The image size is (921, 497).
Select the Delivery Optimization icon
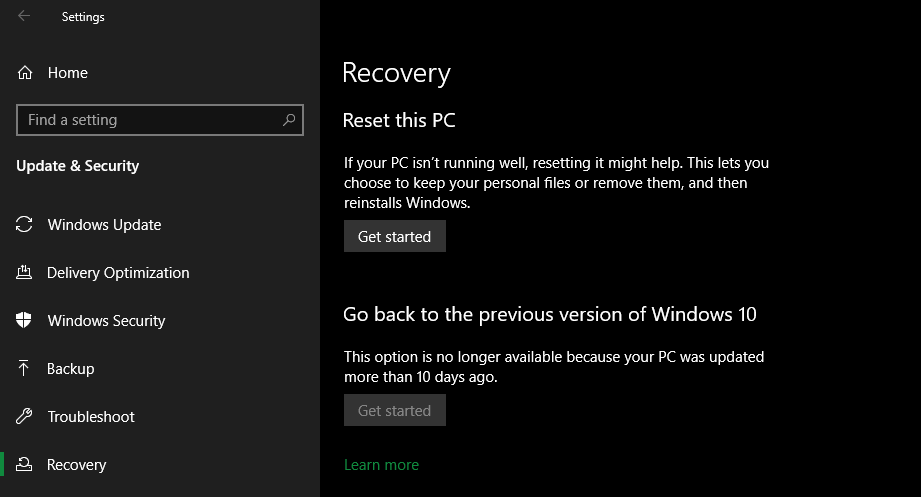point(25,273)
